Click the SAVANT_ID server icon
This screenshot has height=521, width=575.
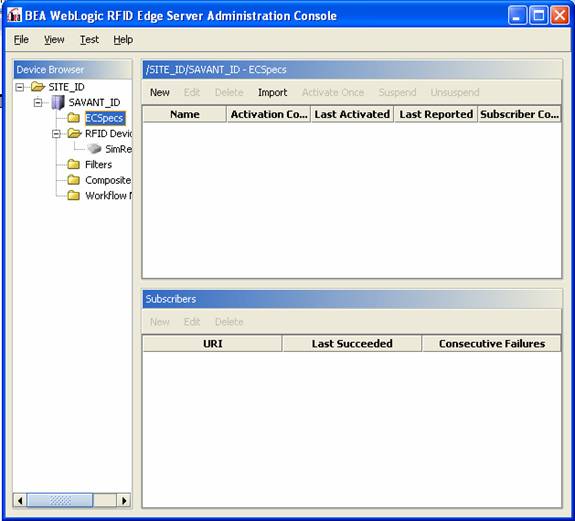(58, 103)
